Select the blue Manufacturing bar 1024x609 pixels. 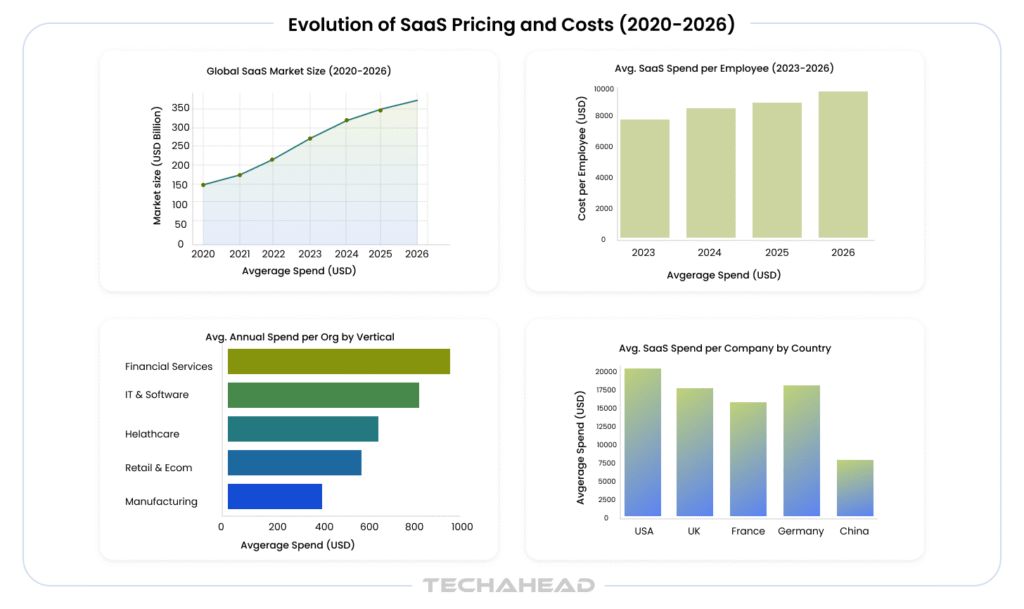click(x=275, y=496)
